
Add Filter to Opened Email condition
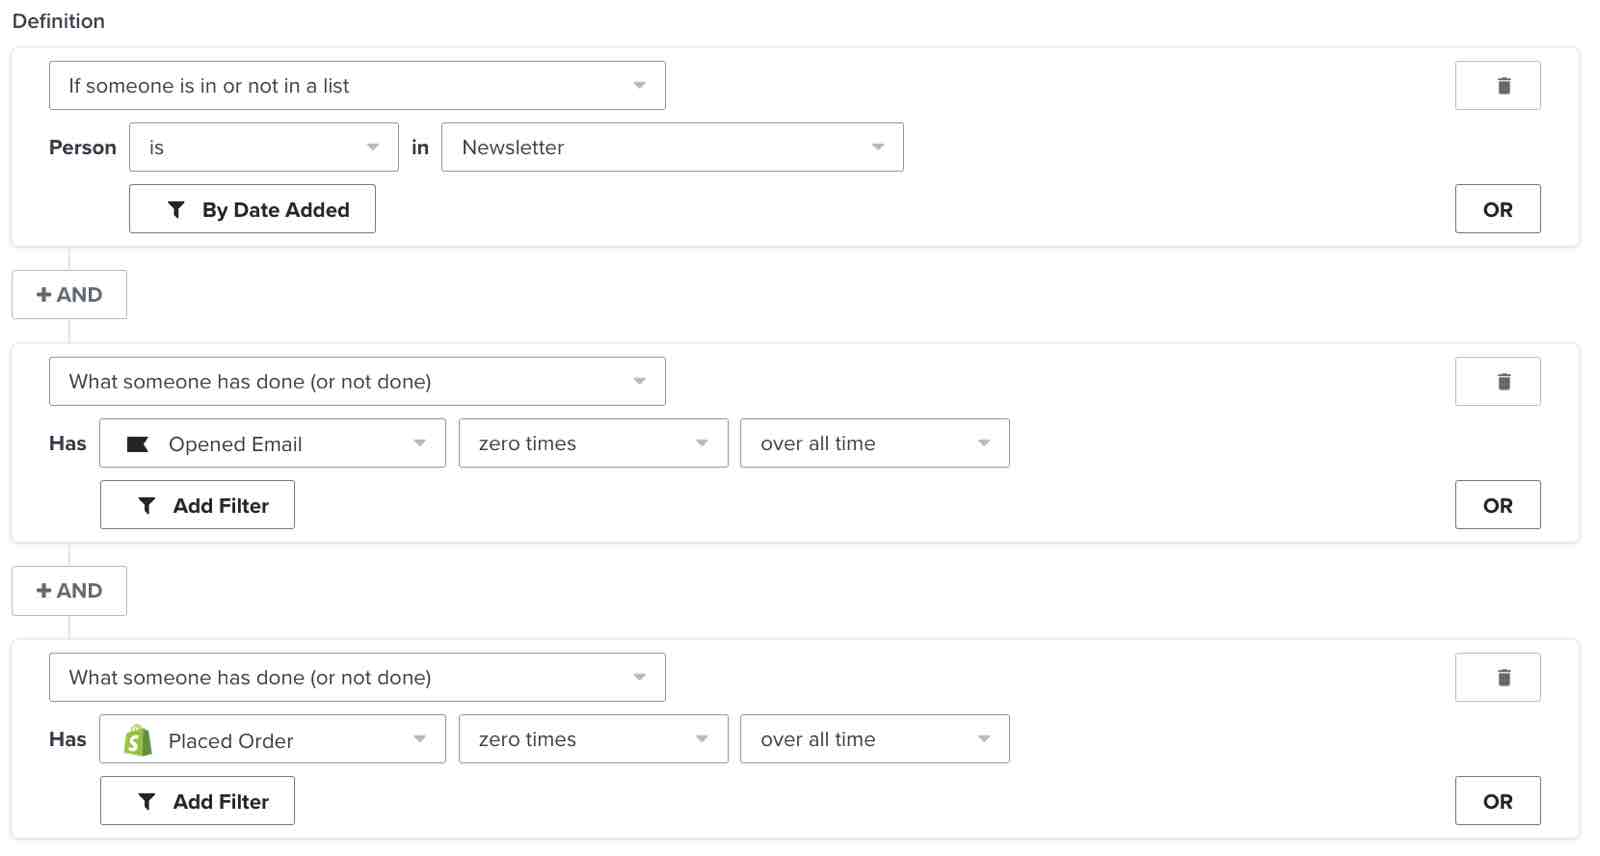[197, 505]
